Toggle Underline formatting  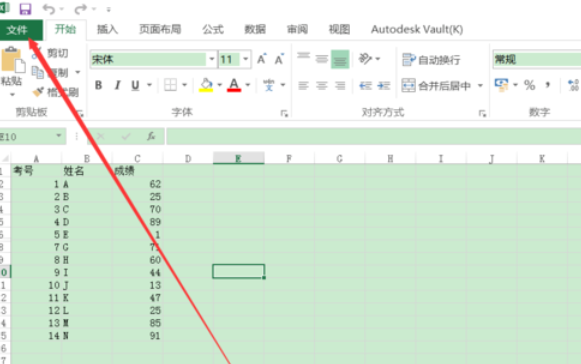(135, 85)
